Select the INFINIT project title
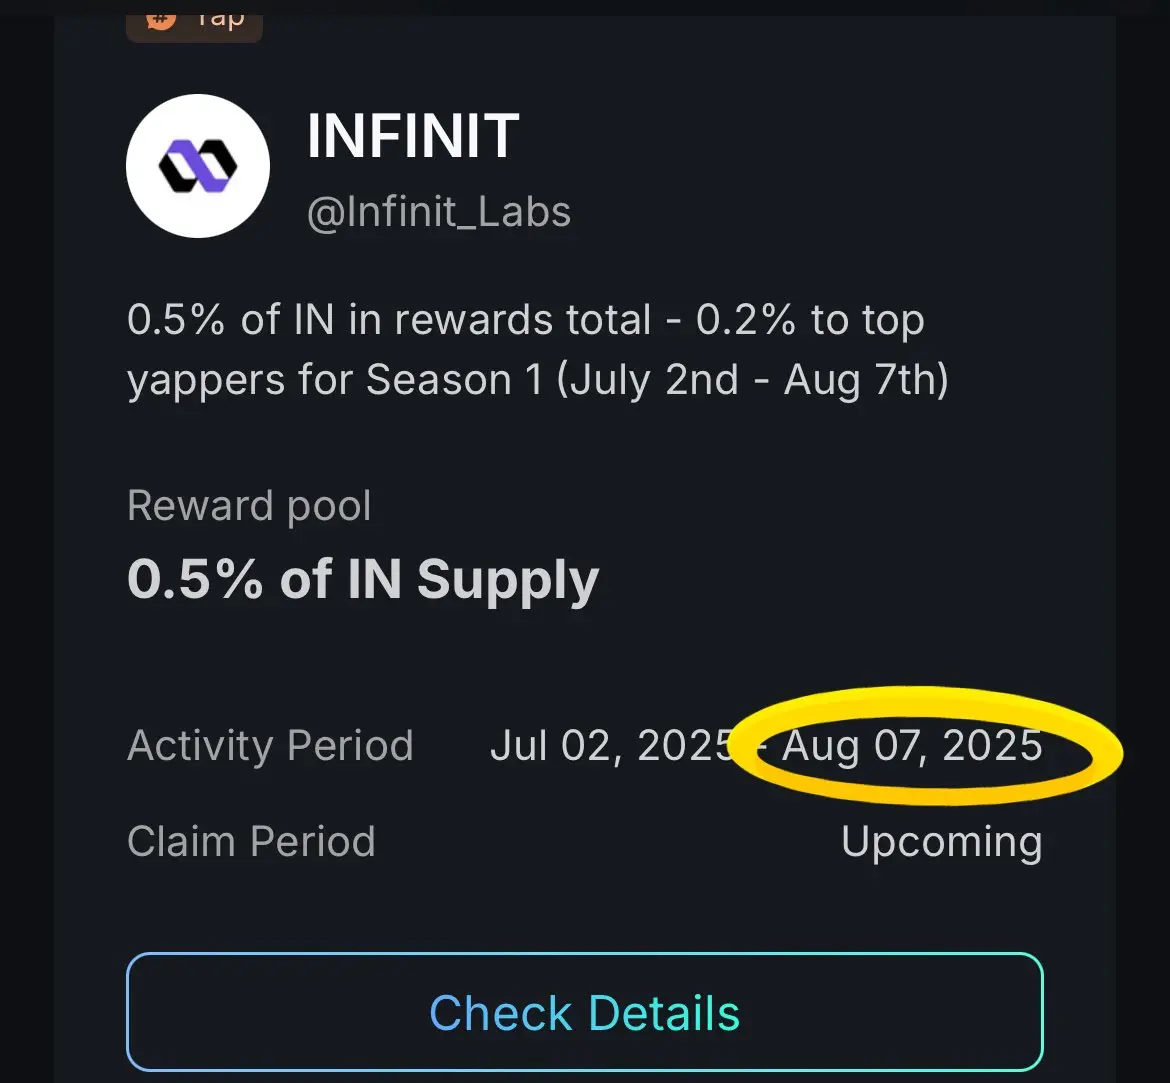This screenshot has width=1170, height=1083. click(413, 136)
